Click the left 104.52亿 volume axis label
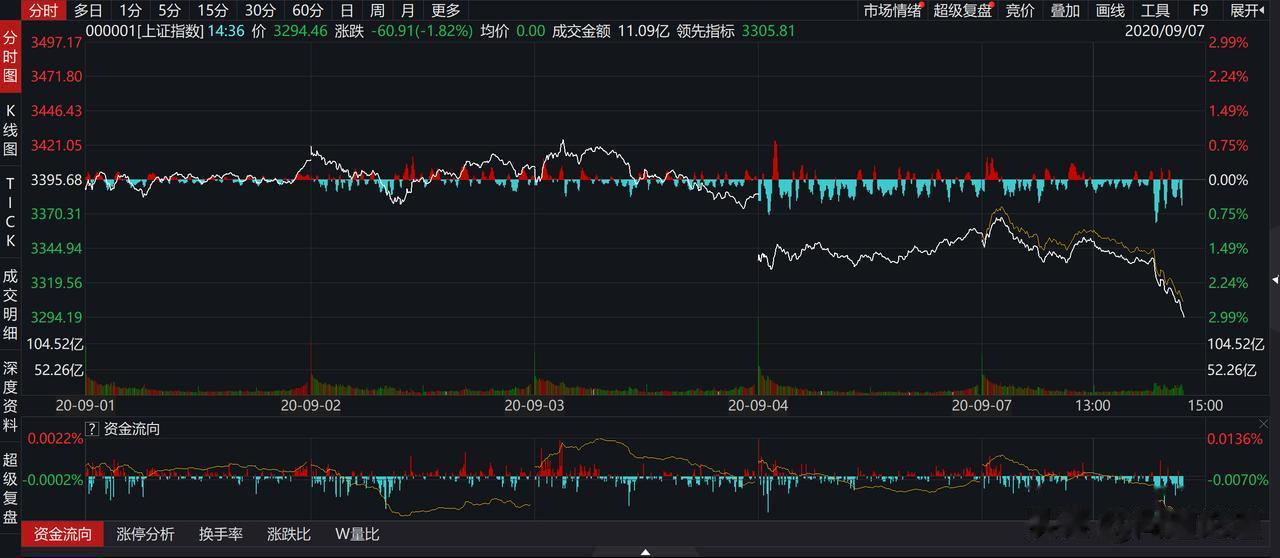Image resolution: width=1280 pixels, height=558 pixels. (54, 344)
